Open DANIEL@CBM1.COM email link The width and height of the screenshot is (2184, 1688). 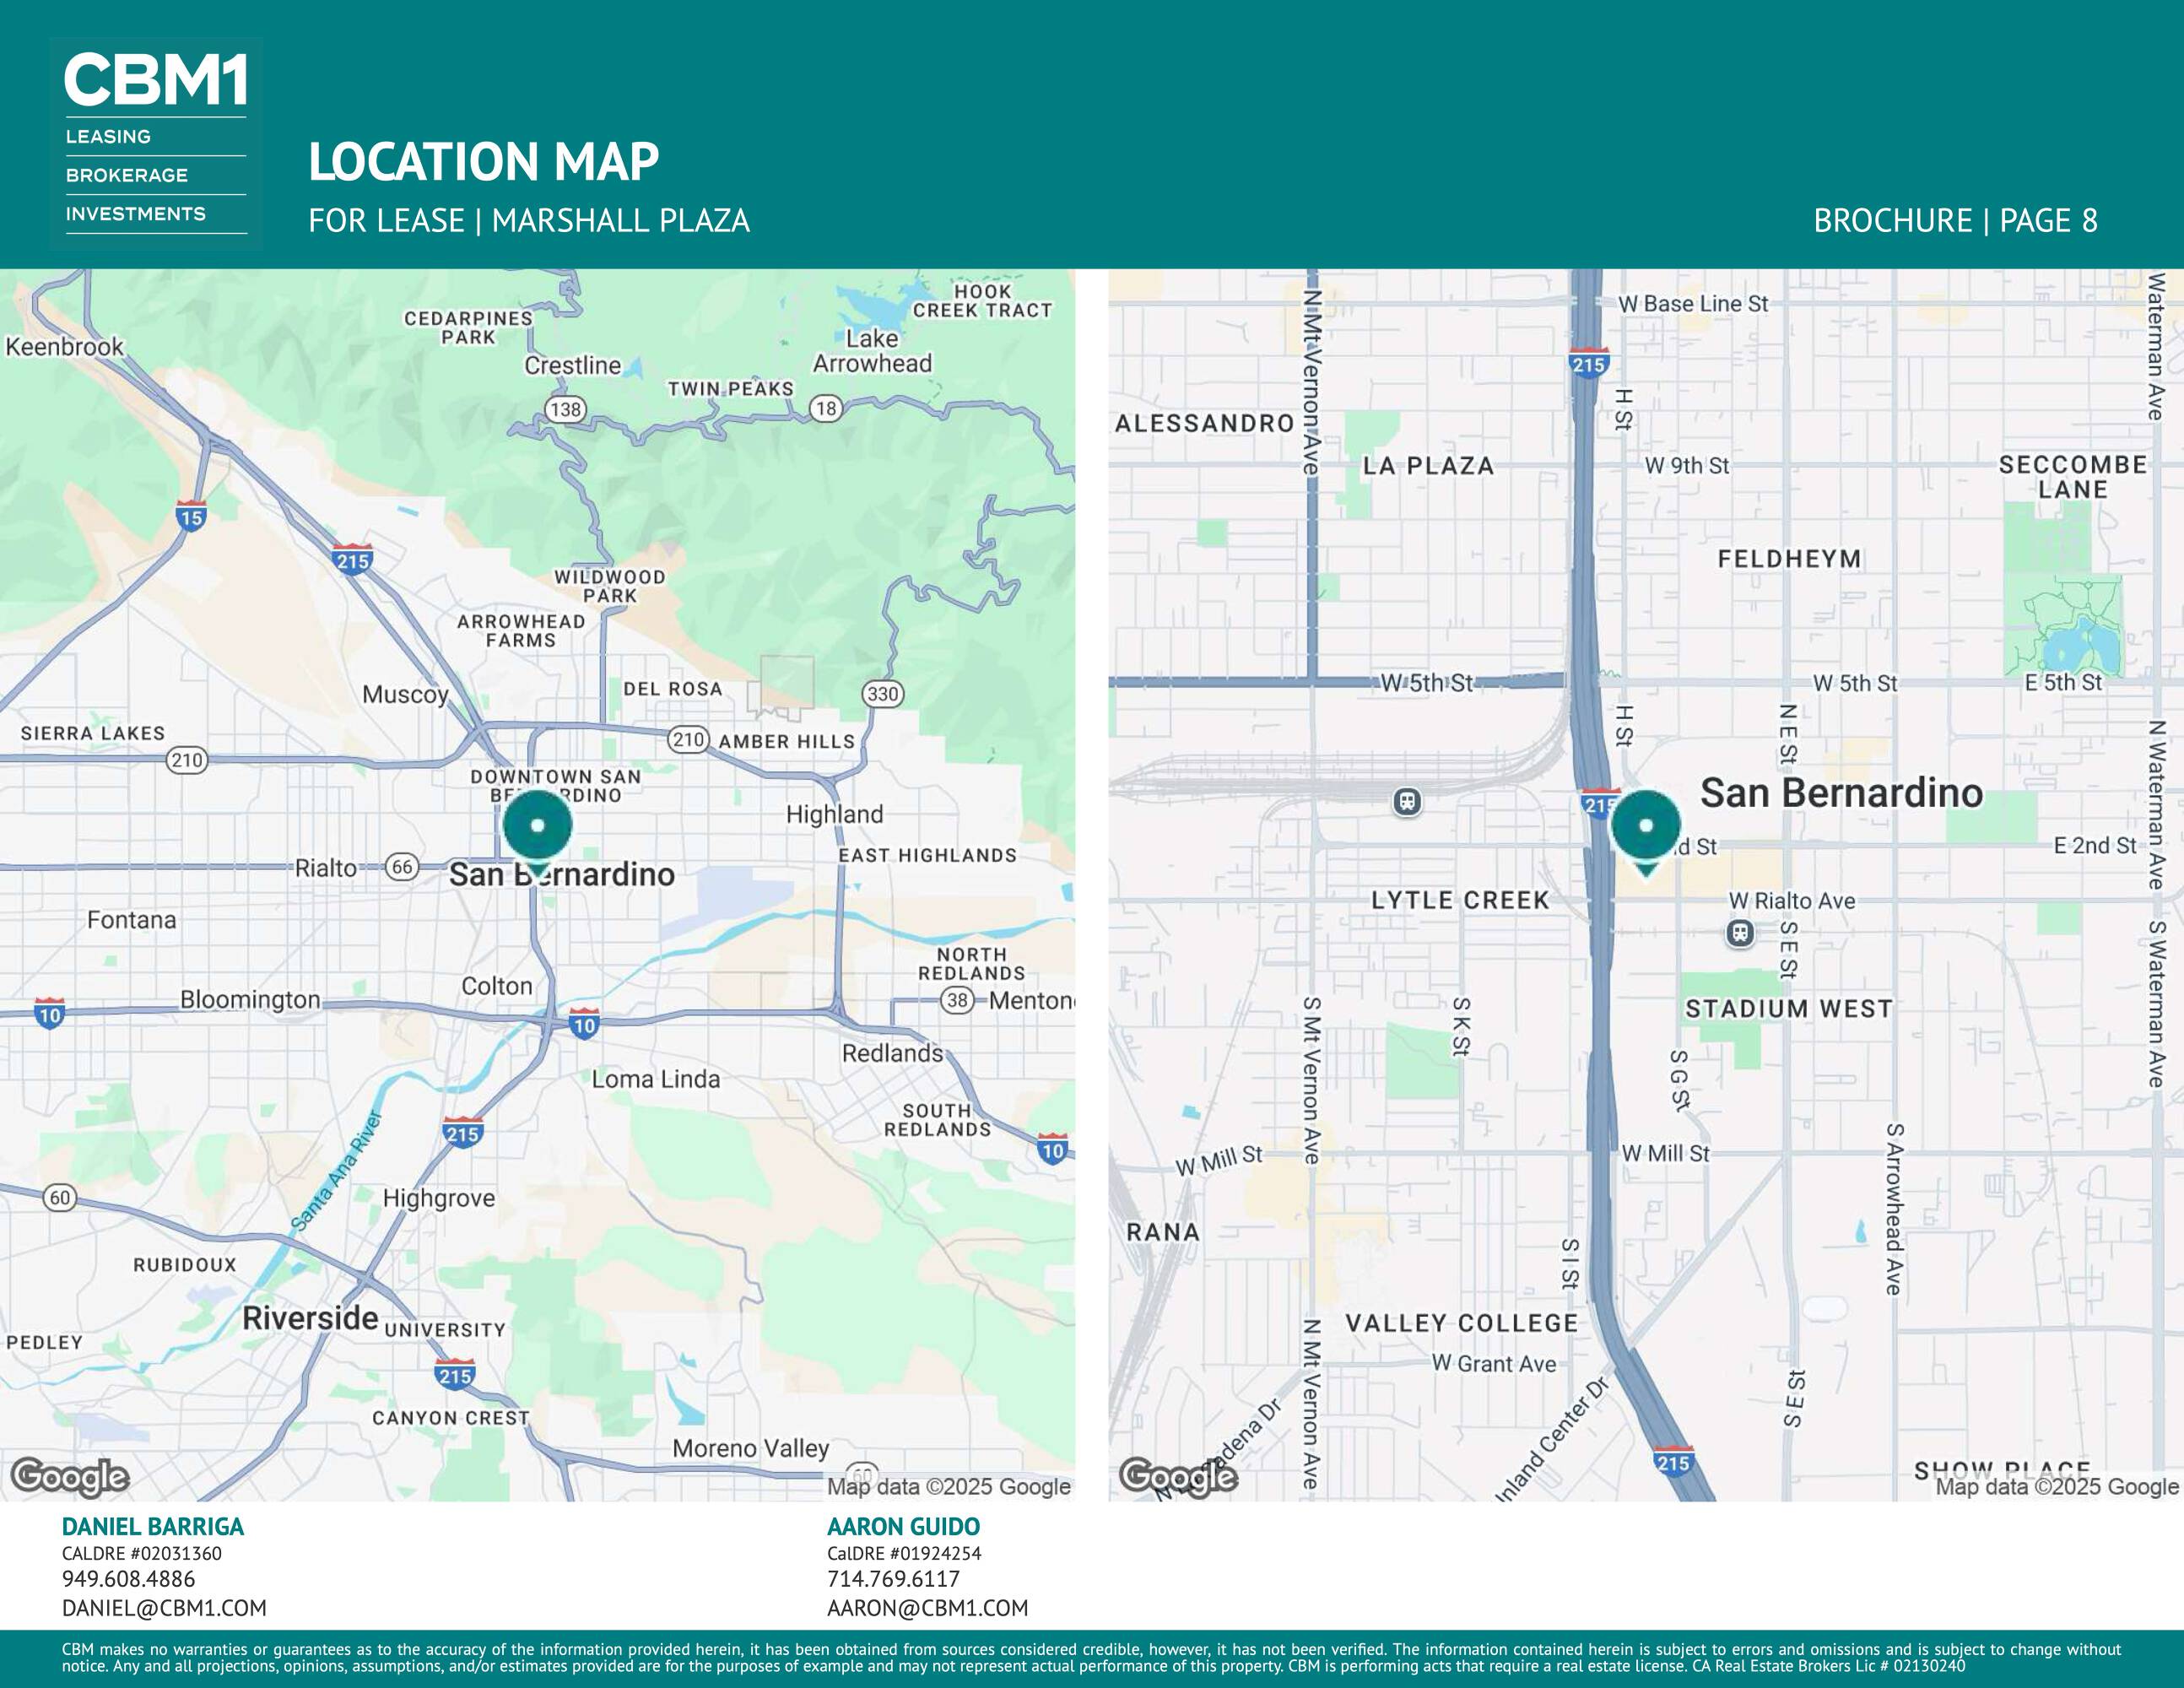click(164, 1608)
